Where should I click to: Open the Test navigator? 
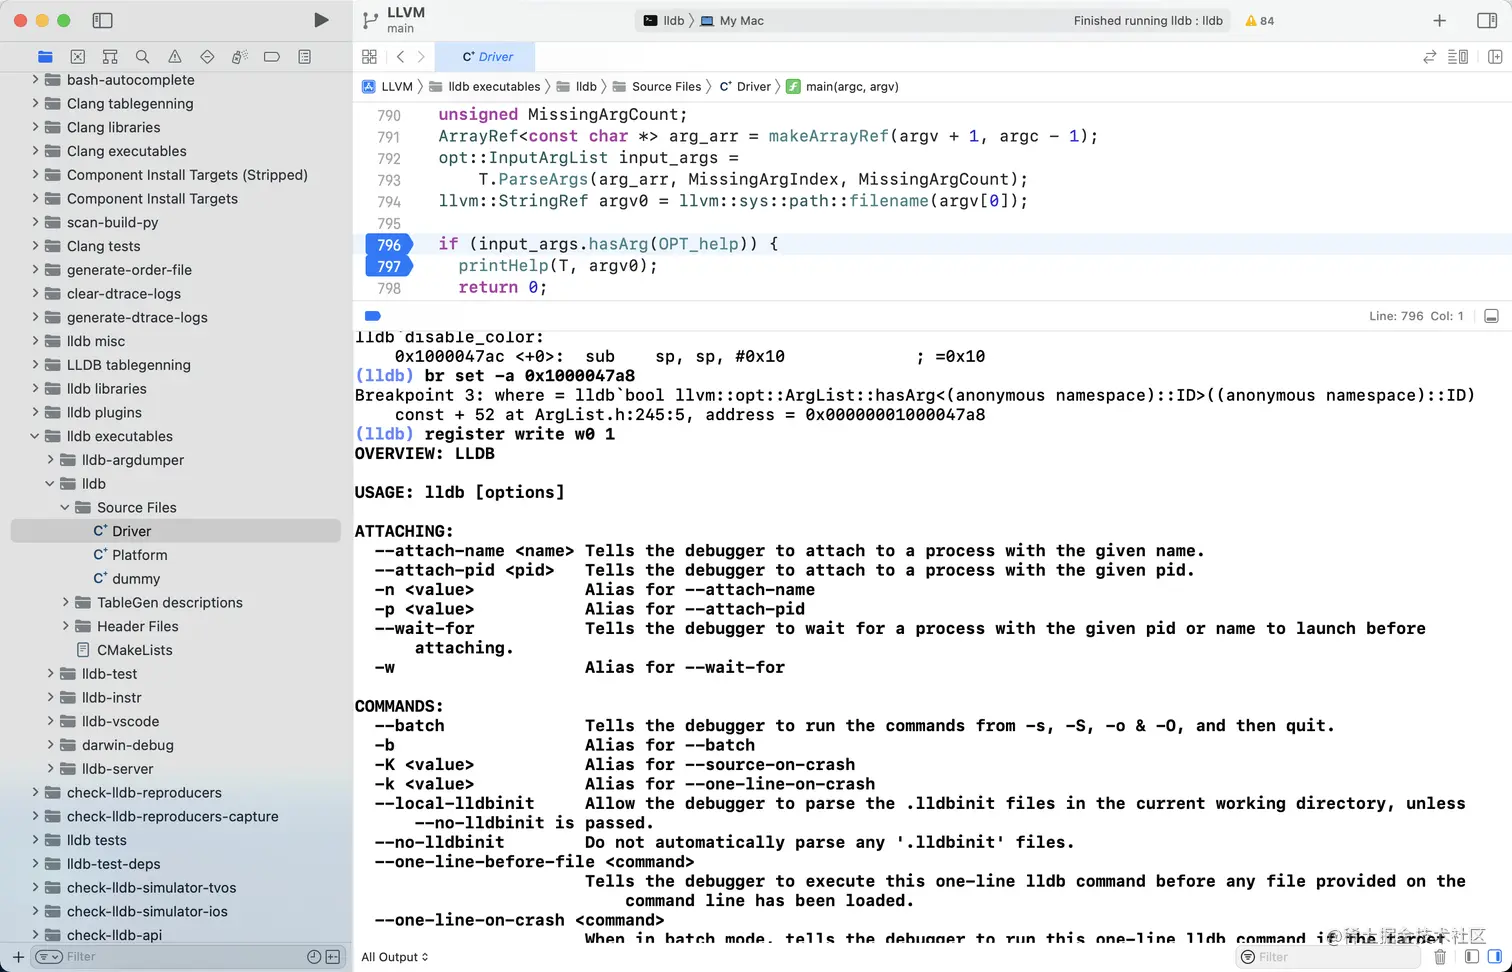coord(207,57)
